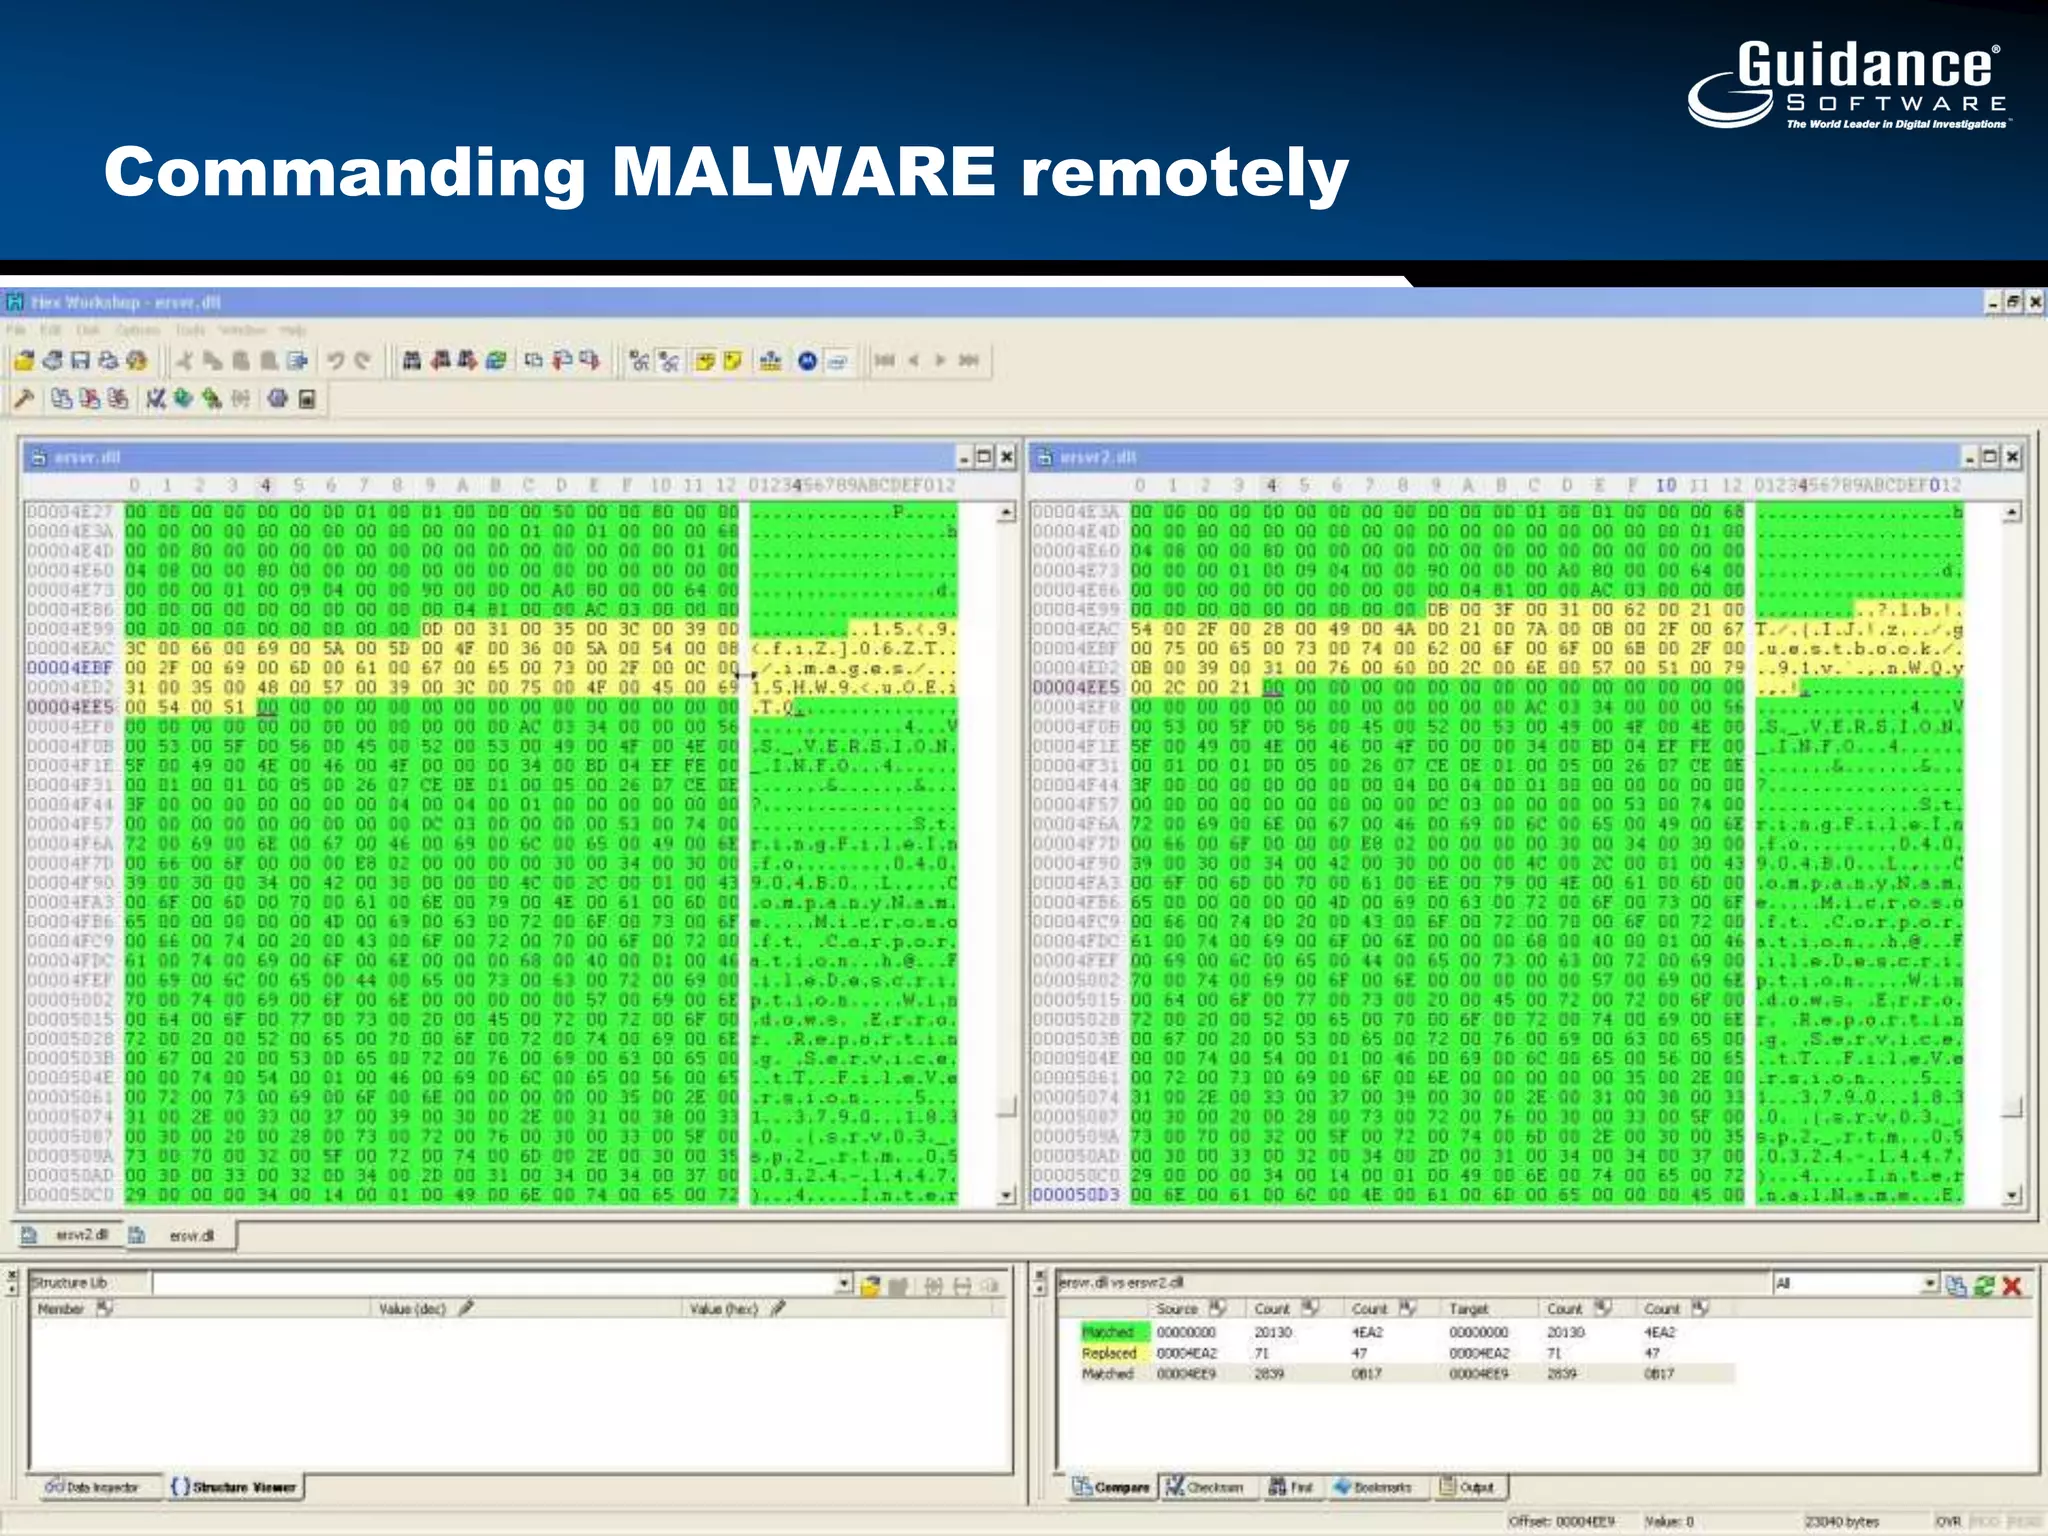2048x1536 pixels.
Task: Click the second yellow bookmark note icon
Action: (733, 360)
